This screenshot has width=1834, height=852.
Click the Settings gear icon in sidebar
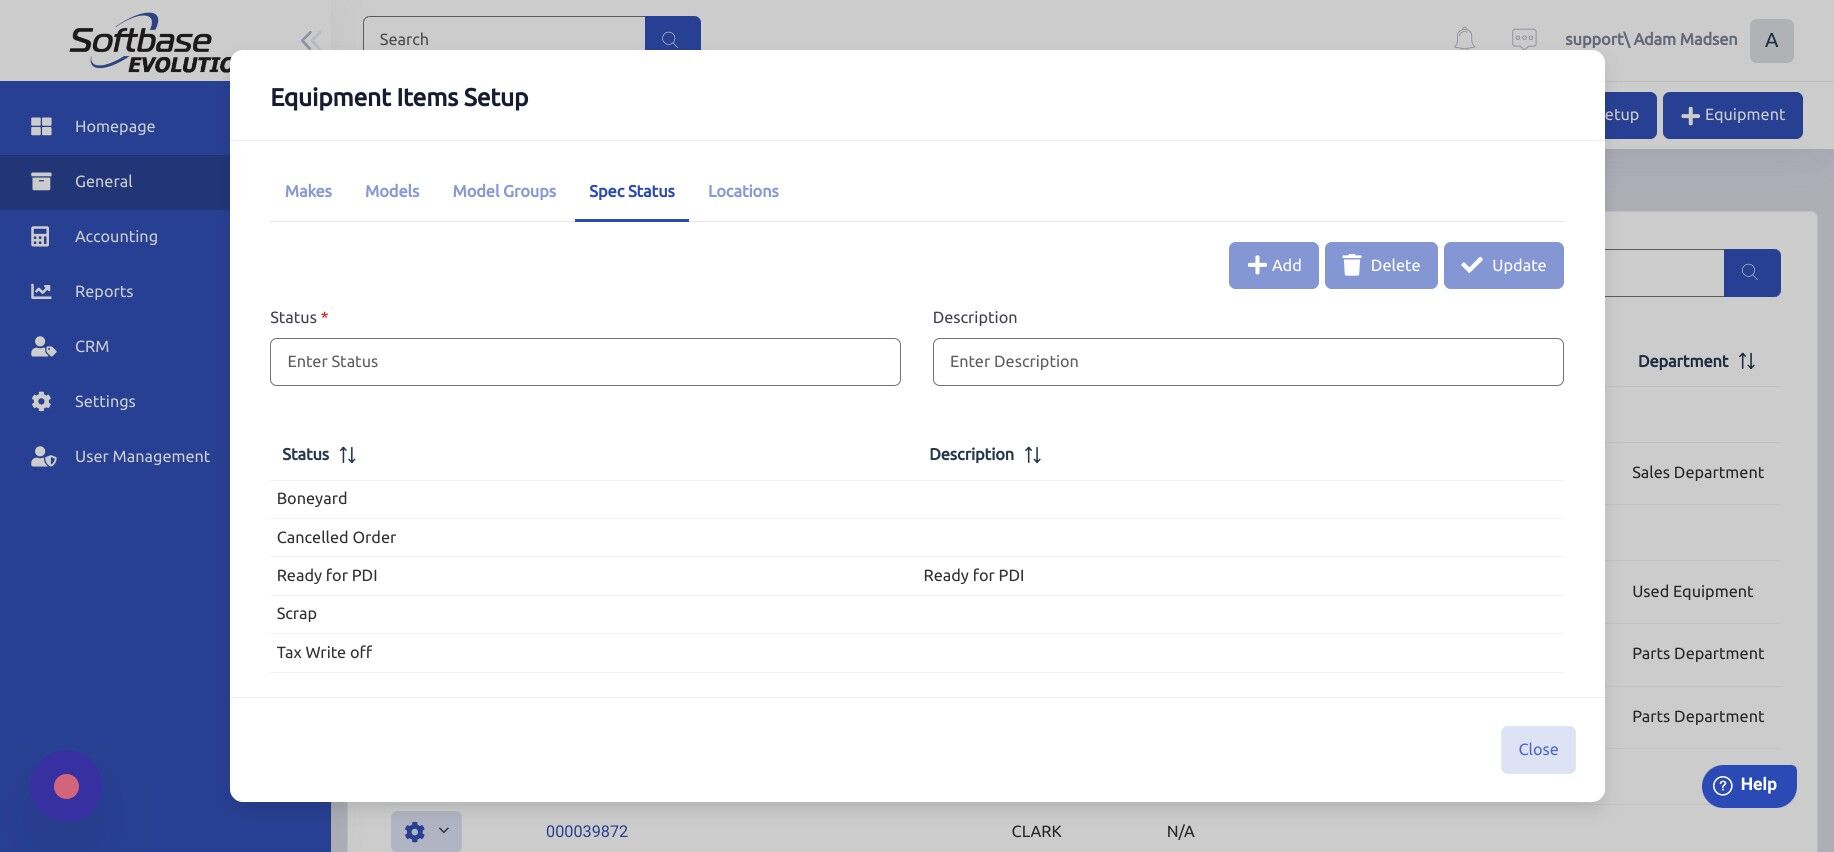41,401
